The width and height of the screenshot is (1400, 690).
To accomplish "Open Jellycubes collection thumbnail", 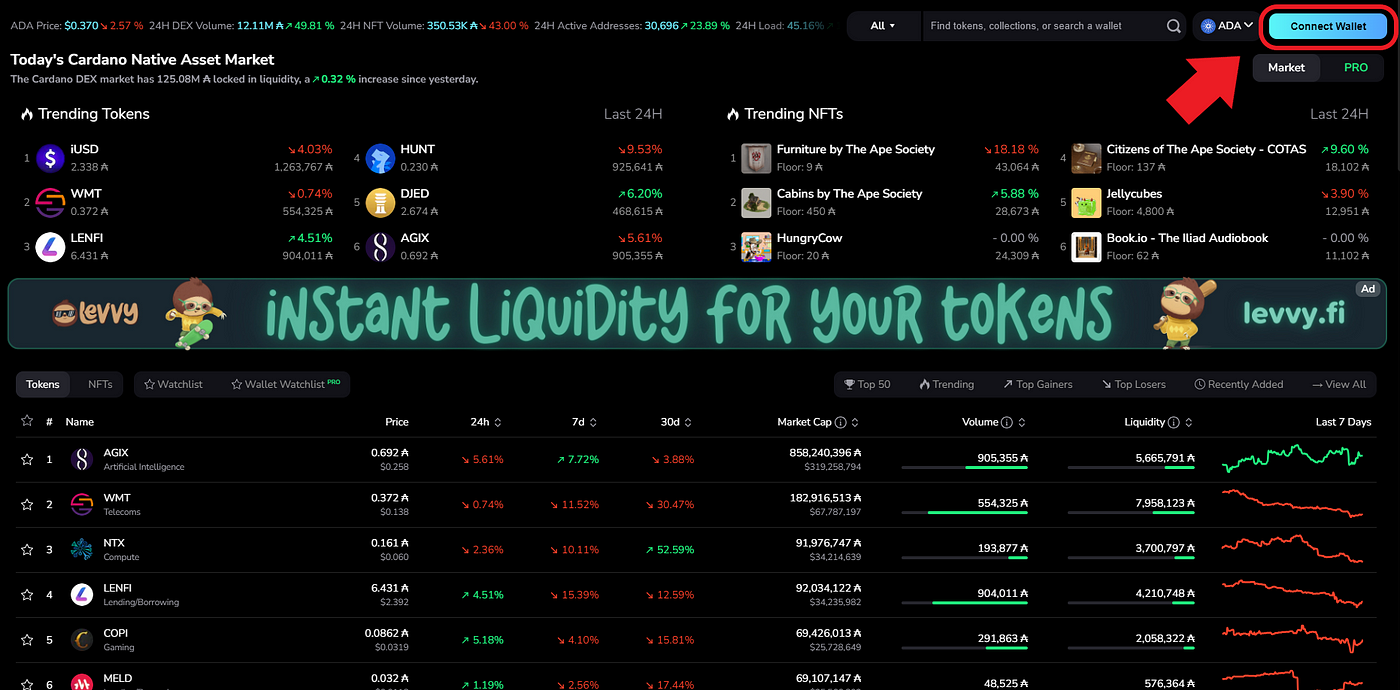I will click(x=1086, y=203).
